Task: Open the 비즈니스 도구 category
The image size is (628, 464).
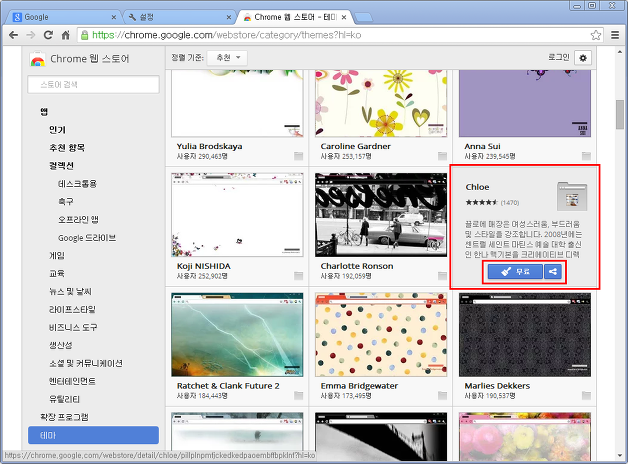Action: tap(73, 327)
